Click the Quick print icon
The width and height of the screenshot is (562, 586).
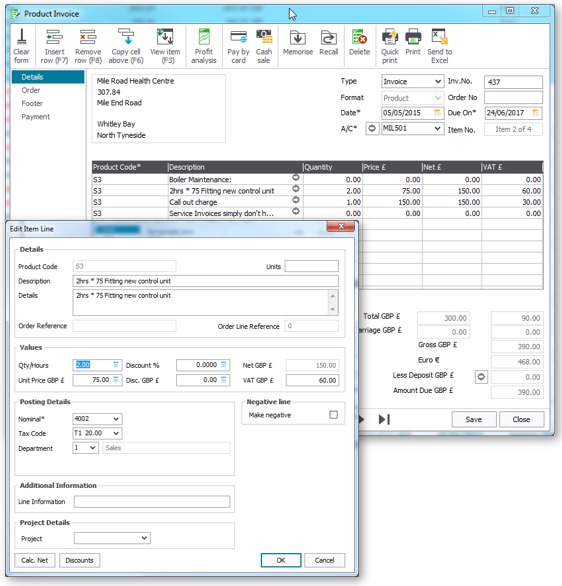pyautogui.click(x=390, y=46)
